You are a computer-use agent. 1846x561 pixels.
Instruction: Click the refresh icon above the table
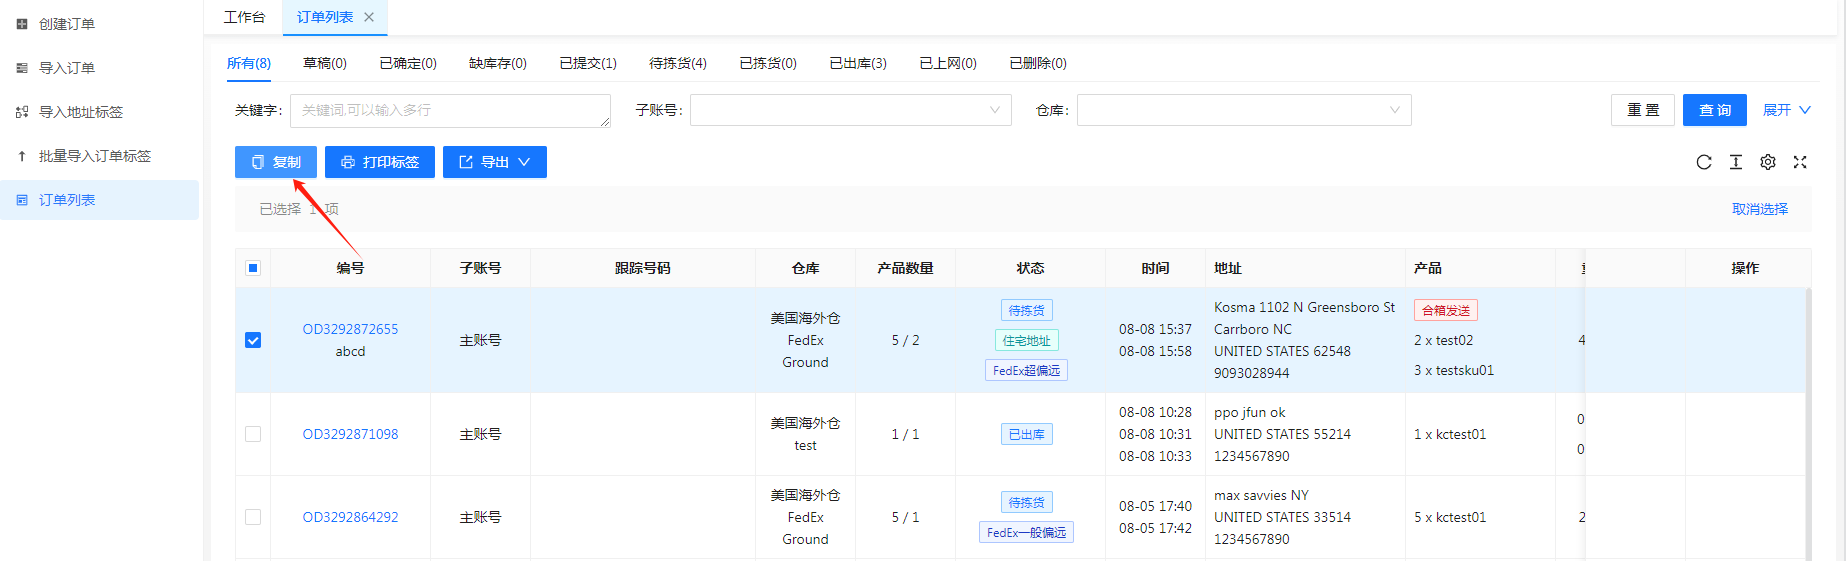pos(1704,162)
